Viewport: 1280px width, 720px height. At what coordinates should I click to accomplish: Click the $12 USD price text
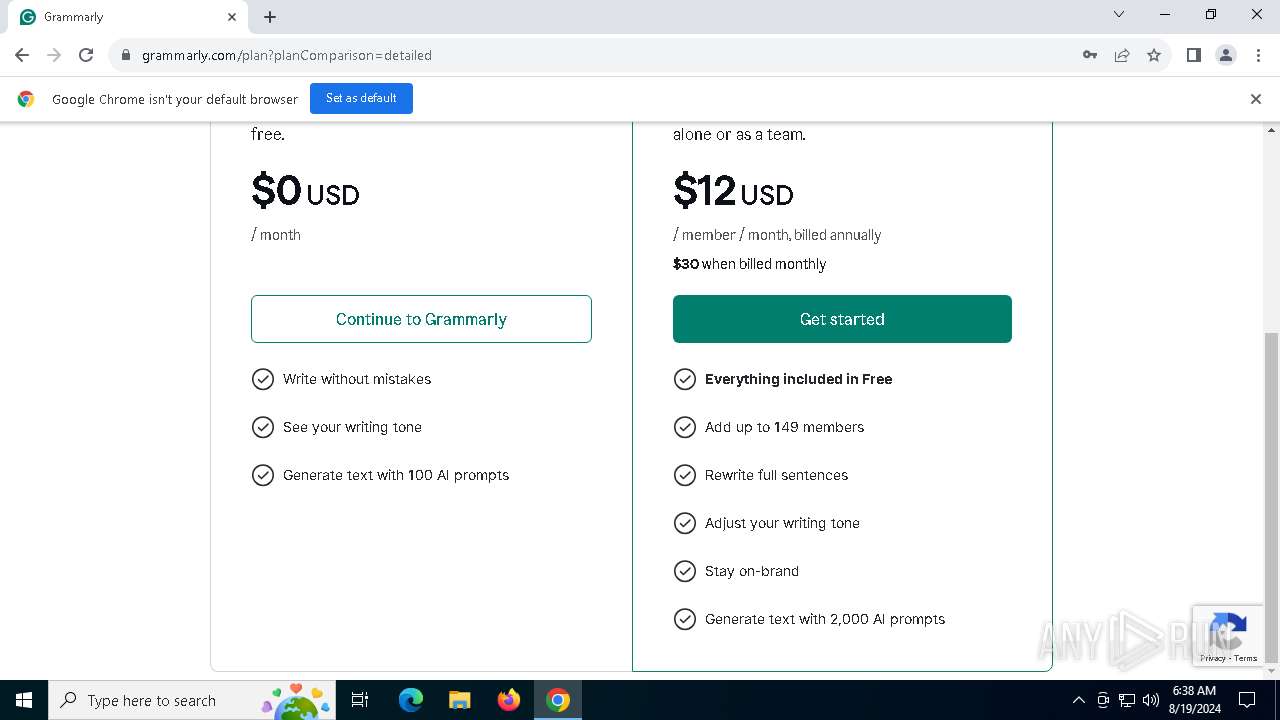pyautogui.click(x=733, y=190)
